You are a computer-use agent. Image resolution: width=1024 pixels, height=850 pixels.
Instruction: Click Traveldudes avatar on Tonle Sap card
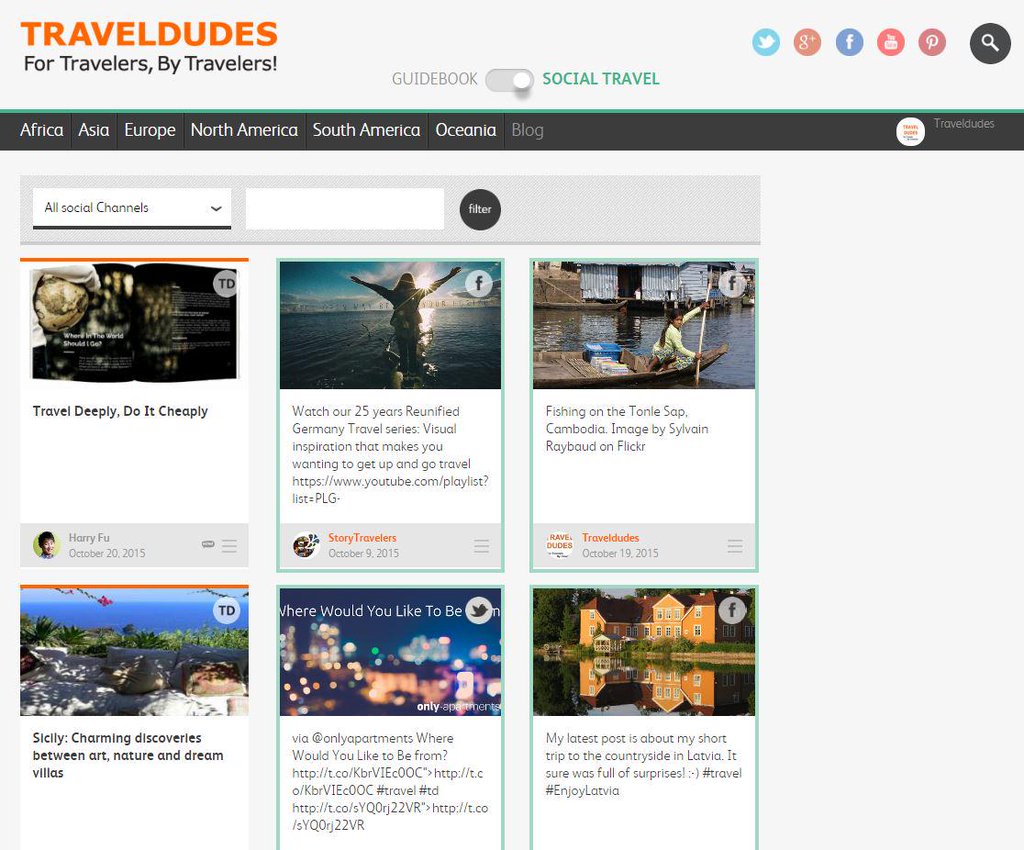click(x=560, y=545)
